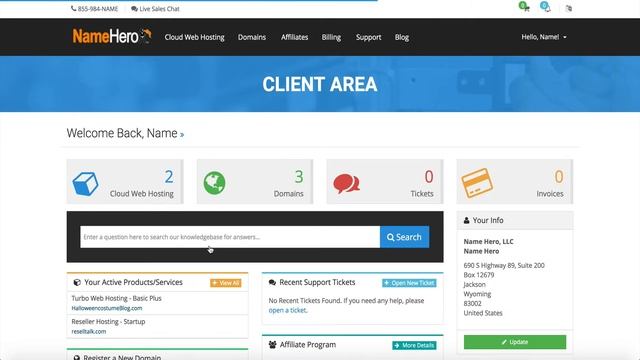Open the Affiliates menu item
This screenshot has height=360, width=640.
(x=294, y=37)
